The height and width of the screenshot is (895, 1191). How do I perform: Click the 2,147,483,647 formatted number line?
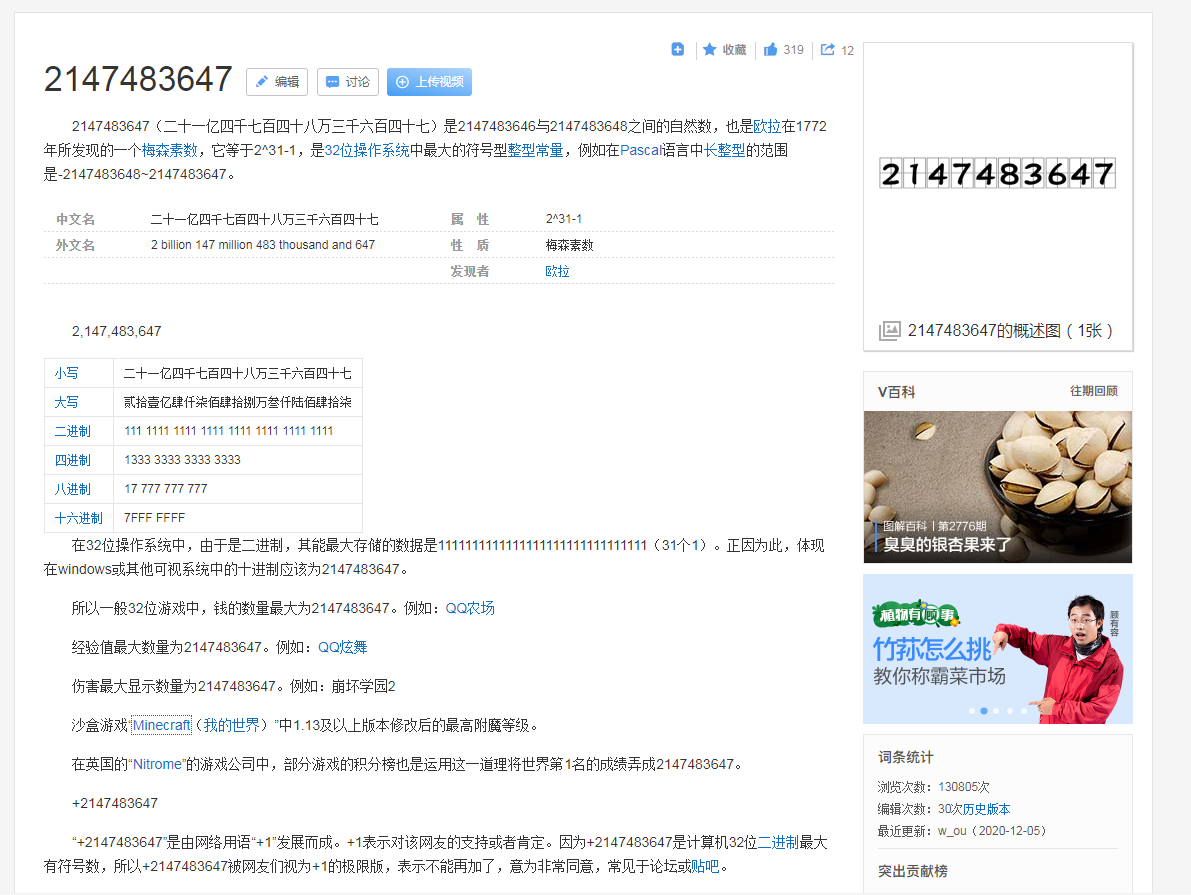click(x=116, y=331)
